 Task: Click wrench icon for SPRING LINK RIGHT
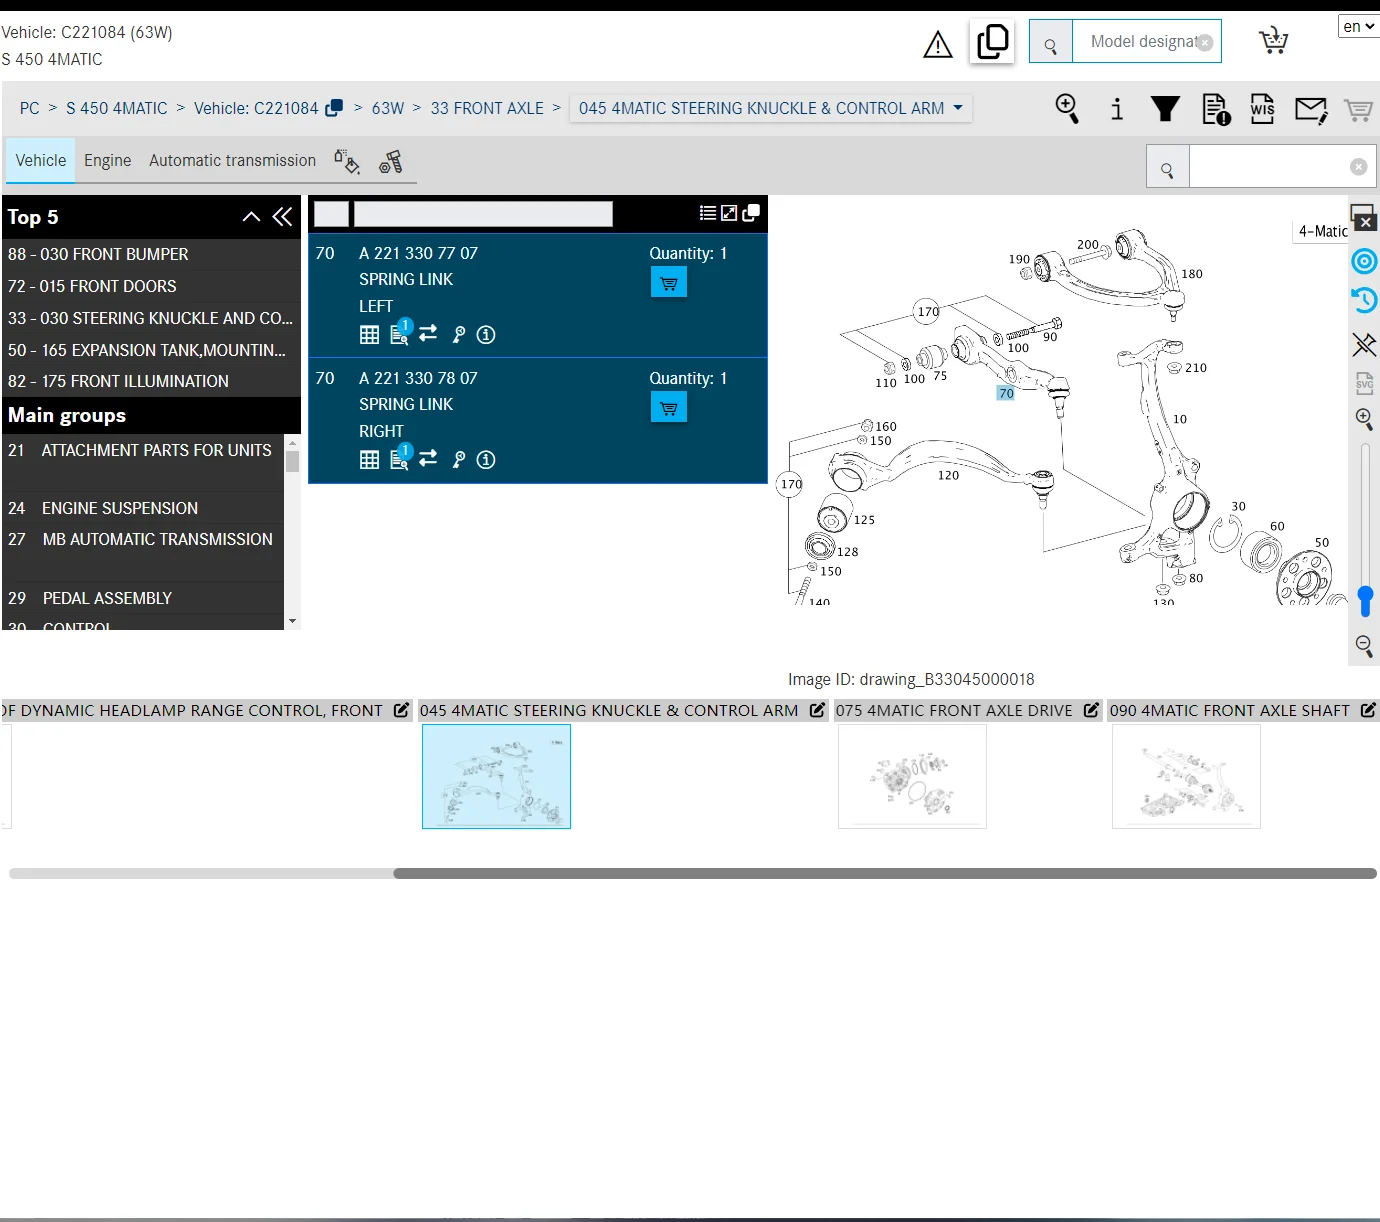tap(459, 460)
